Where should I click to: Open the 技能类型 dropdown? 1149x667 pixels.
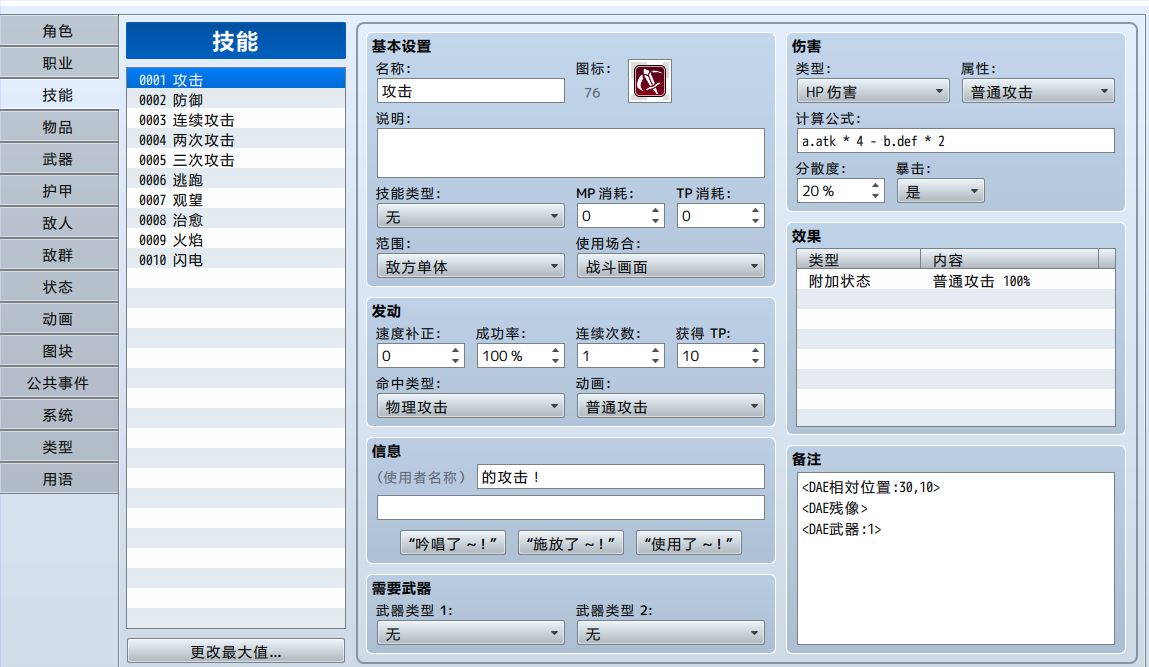tap(470, 216)
